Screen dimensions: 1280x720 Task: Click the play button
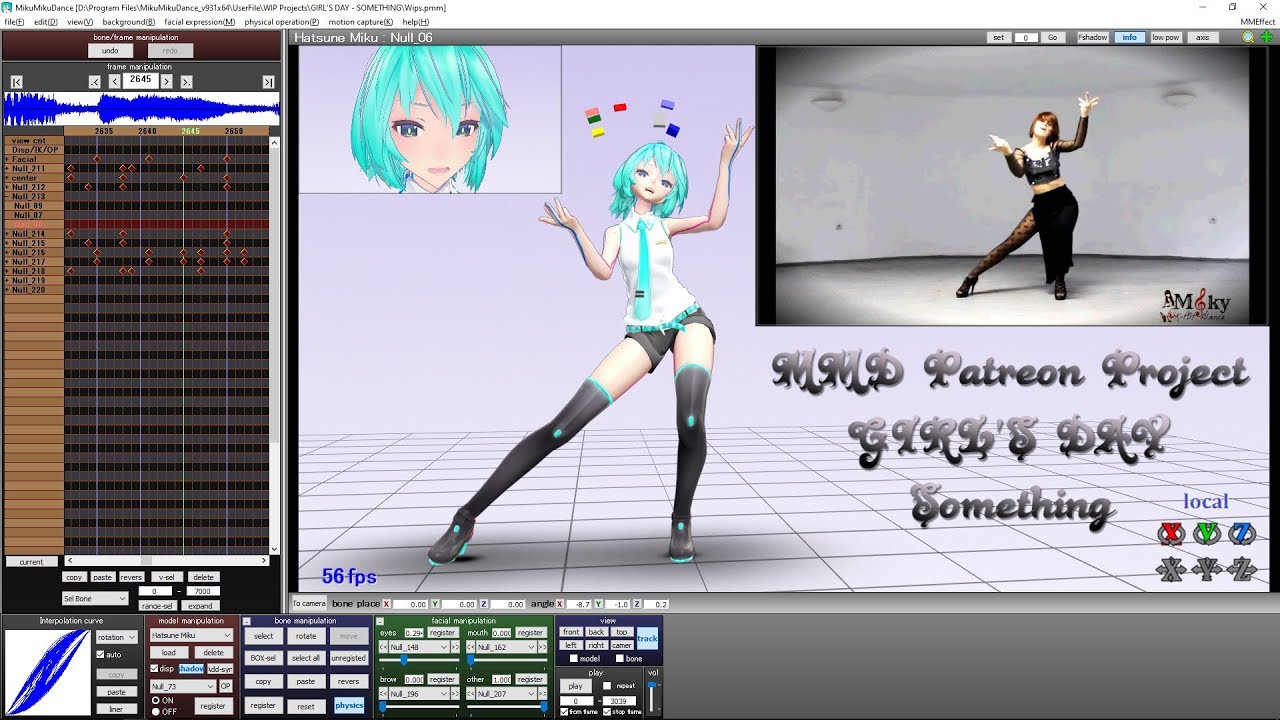click(x=575, y=686)
